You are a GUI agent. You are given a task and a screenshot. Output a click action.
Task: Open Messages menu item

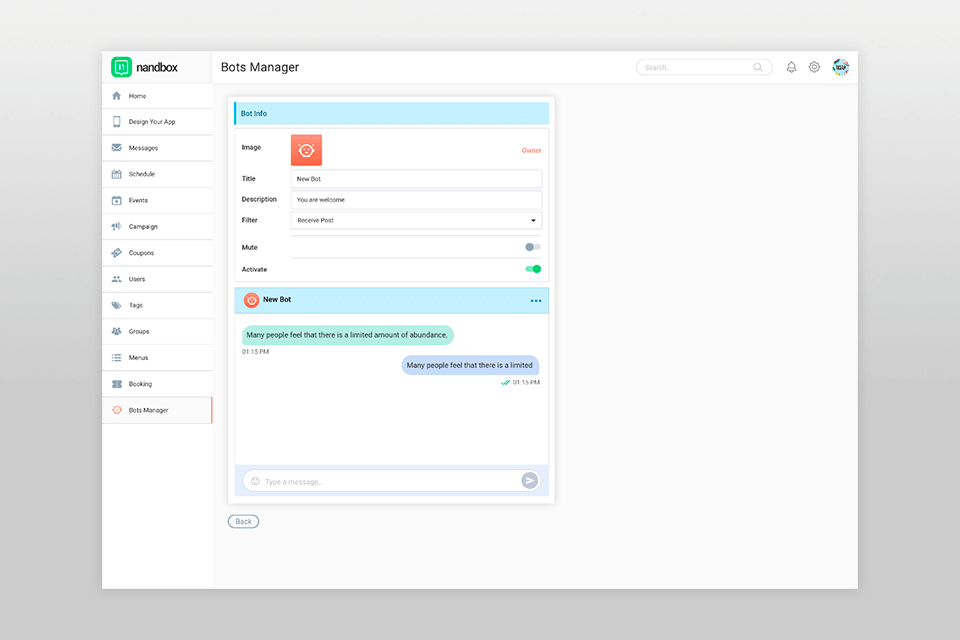[157, 148]
